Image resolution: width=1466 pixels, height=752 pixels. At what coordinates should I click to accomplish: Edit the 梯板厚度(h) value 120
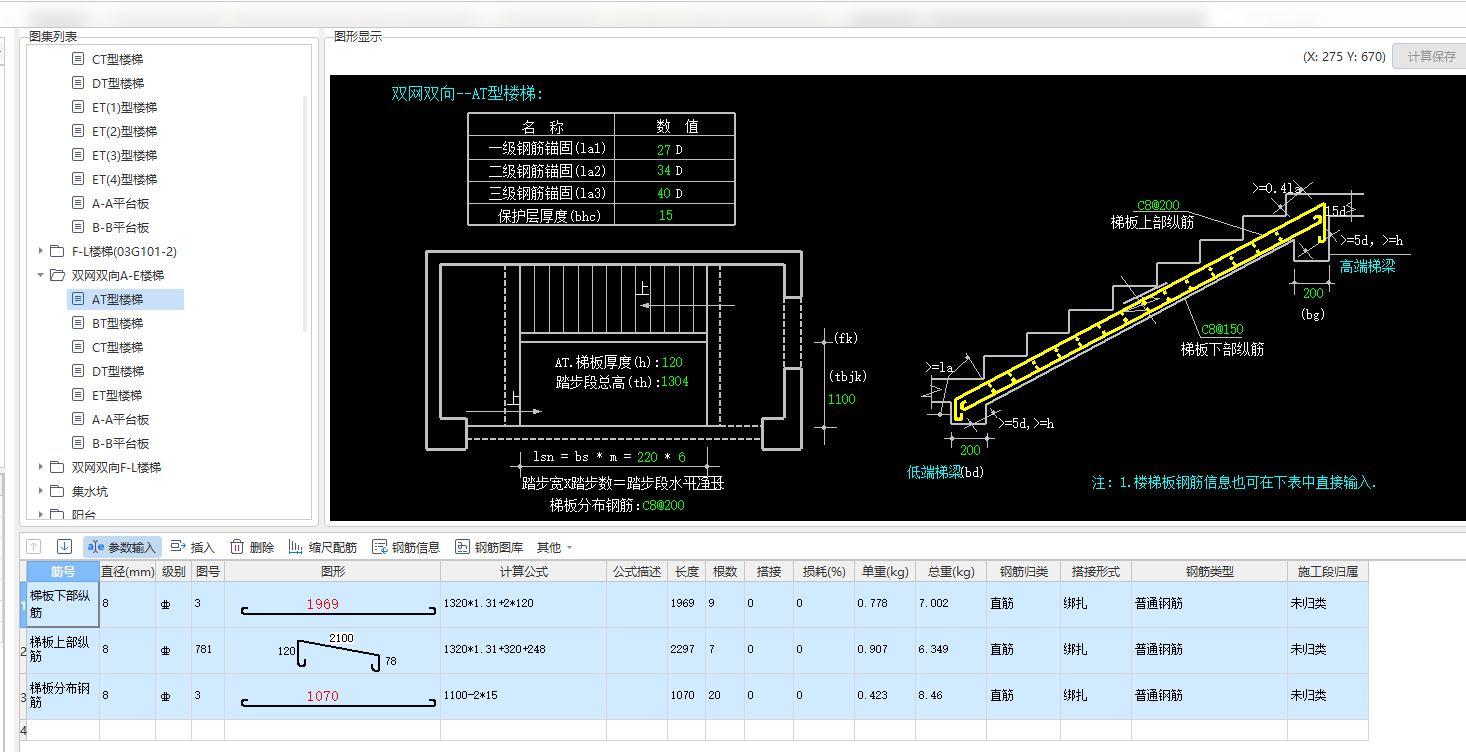[x=671, y=363]
